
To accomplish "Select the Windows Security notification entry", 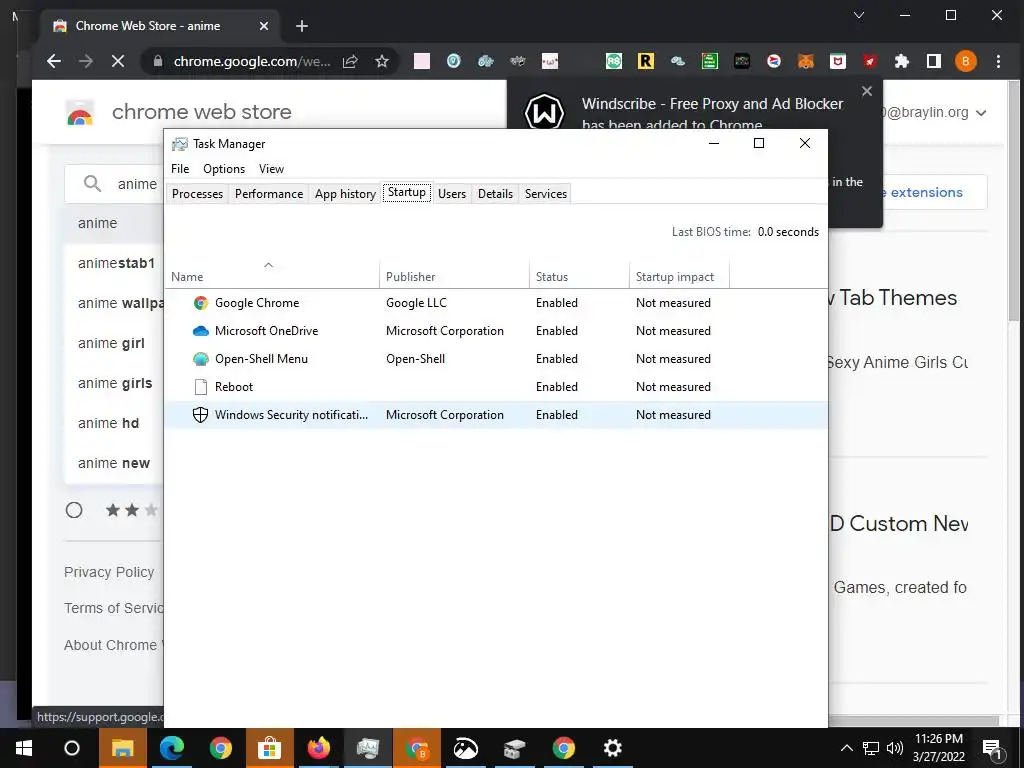I will (496, 415).
